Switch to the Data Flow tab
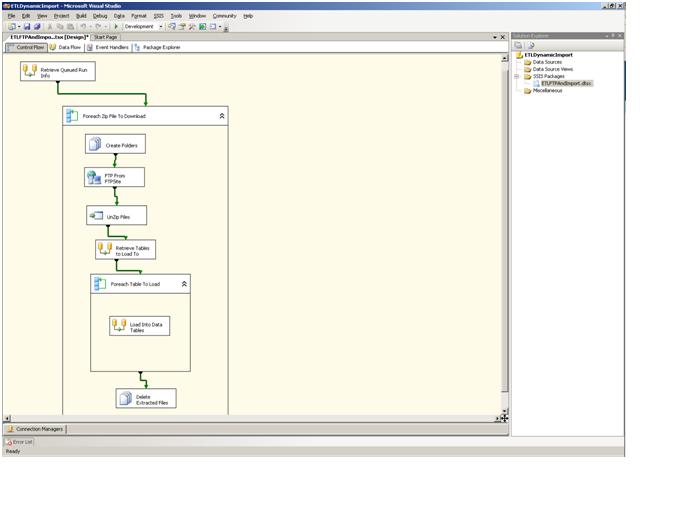The image size is (700, 525). [x=65, y=47]
